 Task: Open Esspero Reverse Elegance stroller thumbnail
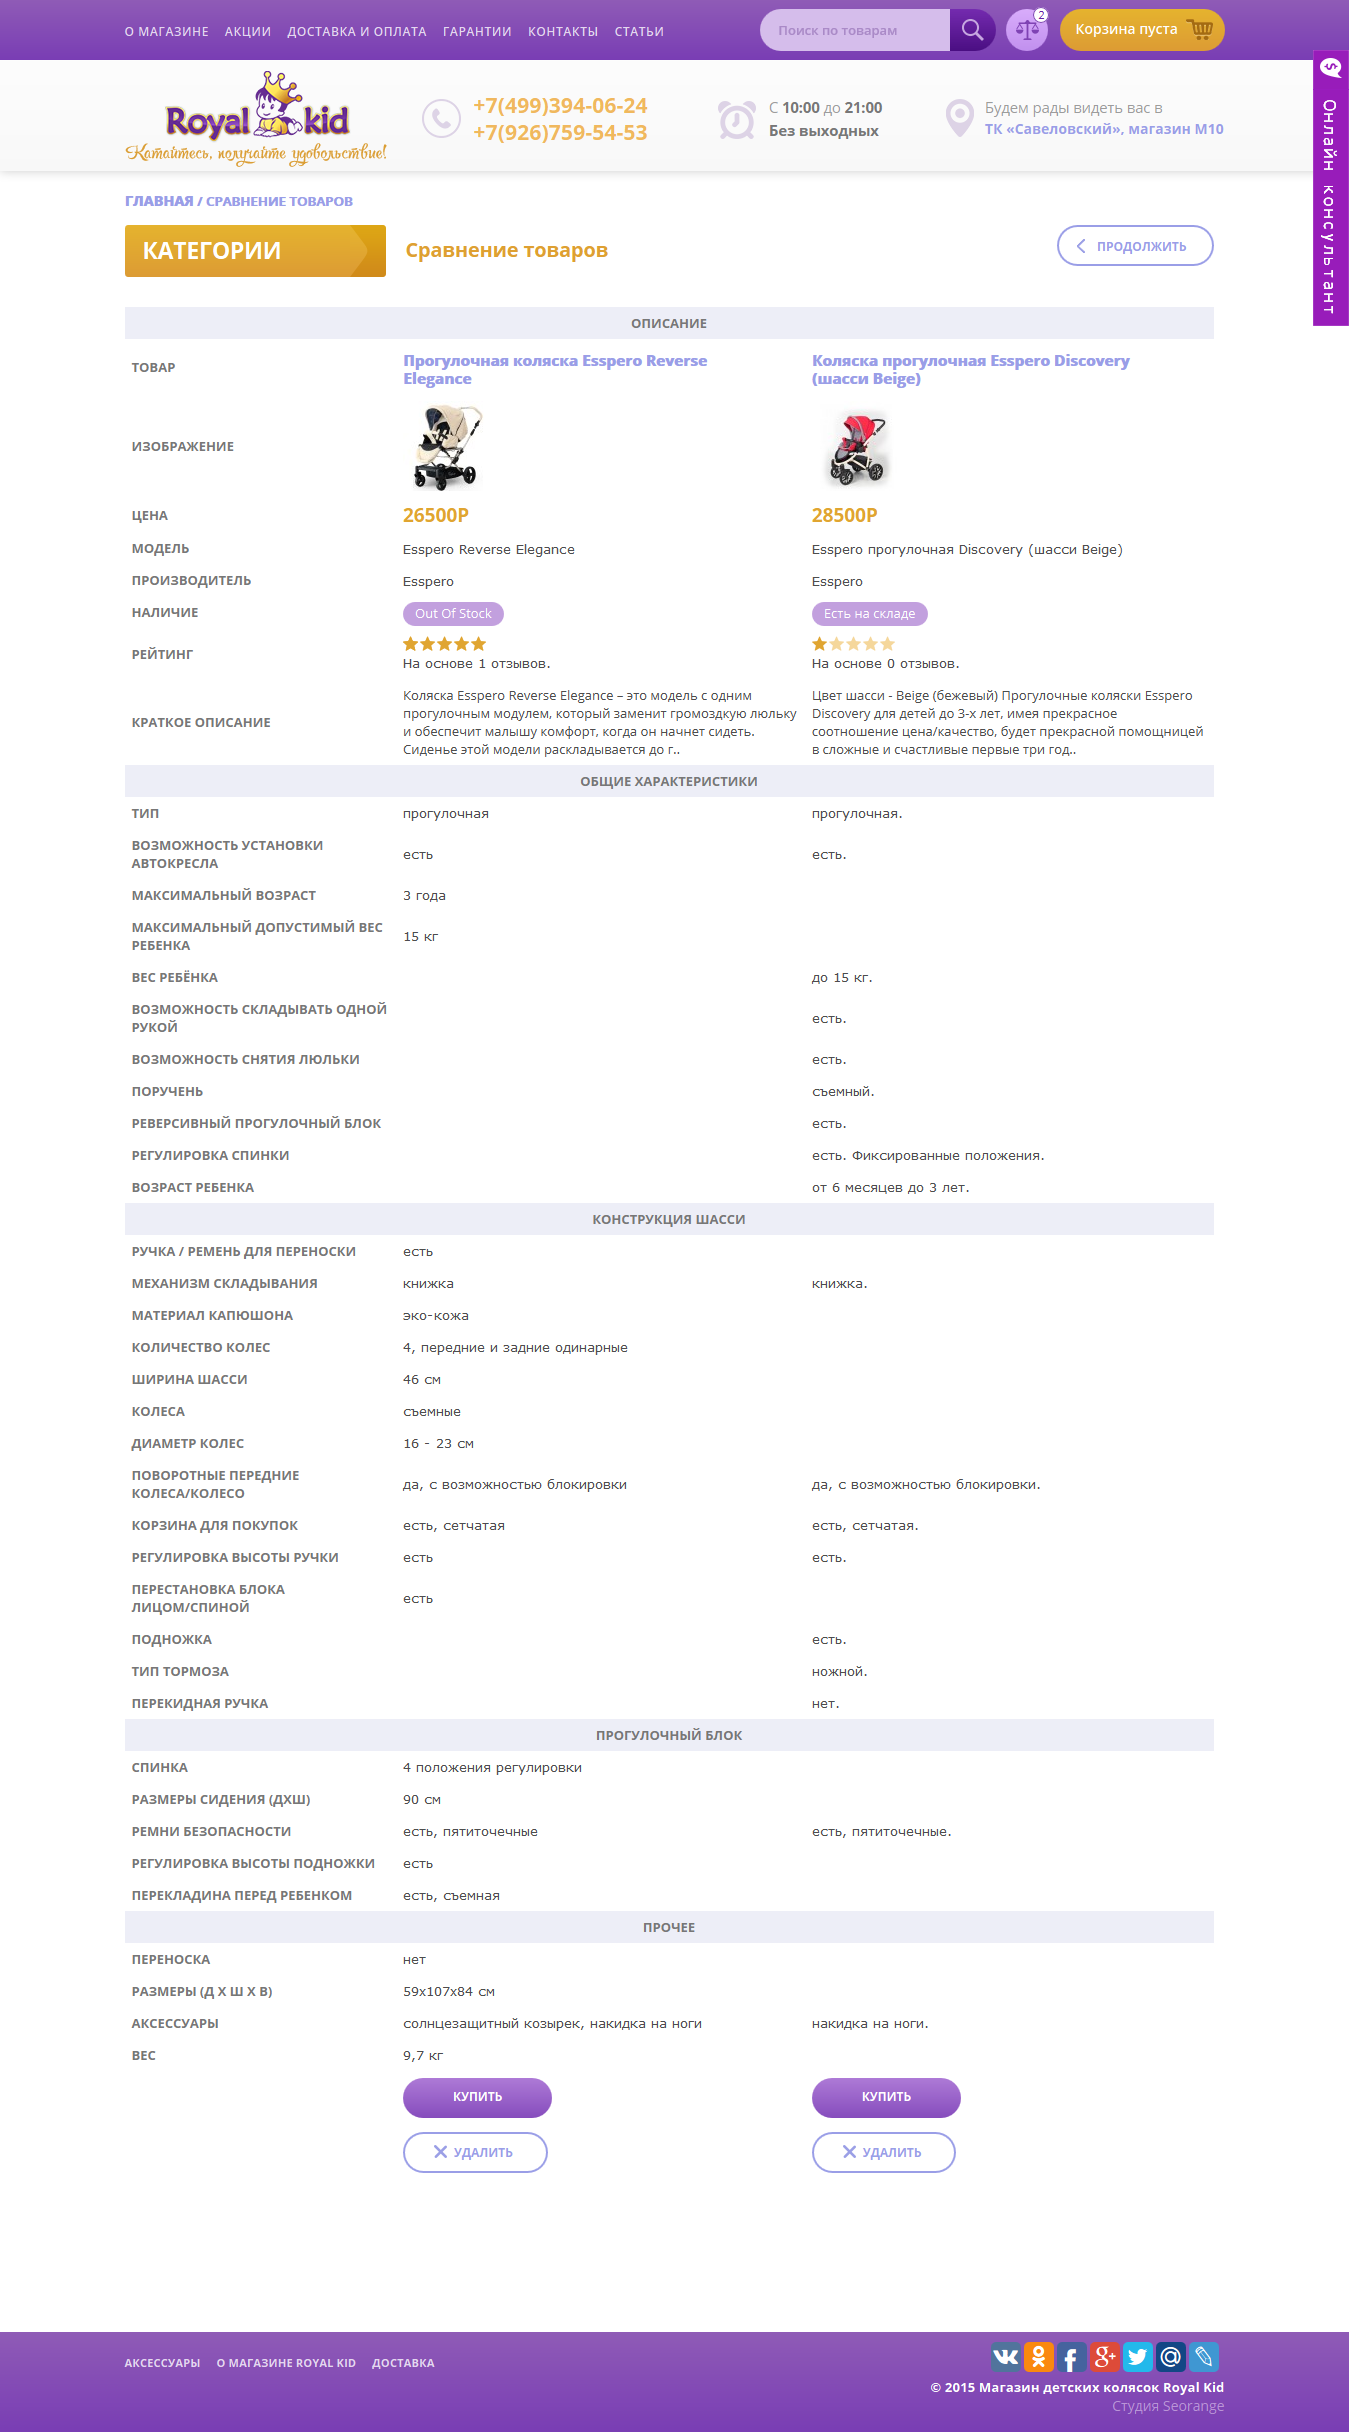coord(448,447)
